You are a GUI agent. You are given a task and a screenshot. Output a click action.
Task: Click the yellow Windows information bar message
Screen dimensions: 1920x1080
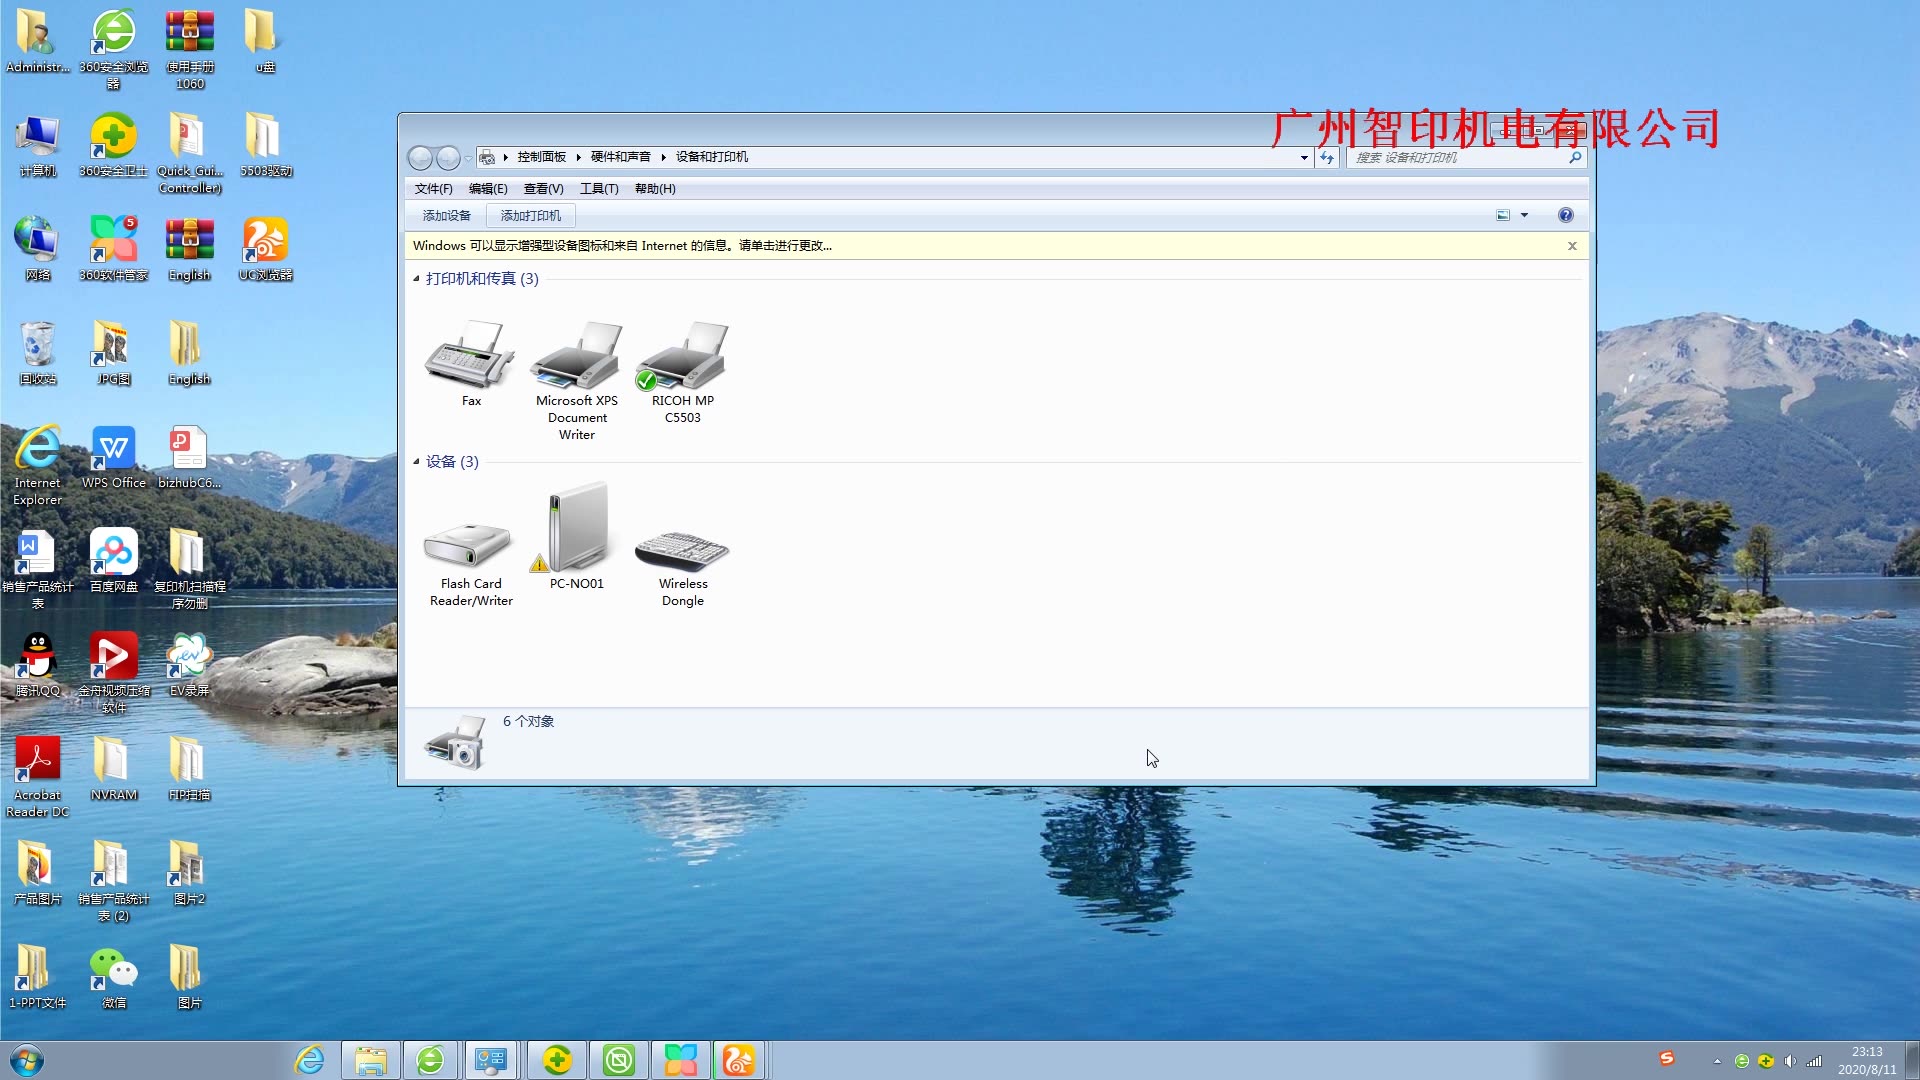tap(622, 245)
